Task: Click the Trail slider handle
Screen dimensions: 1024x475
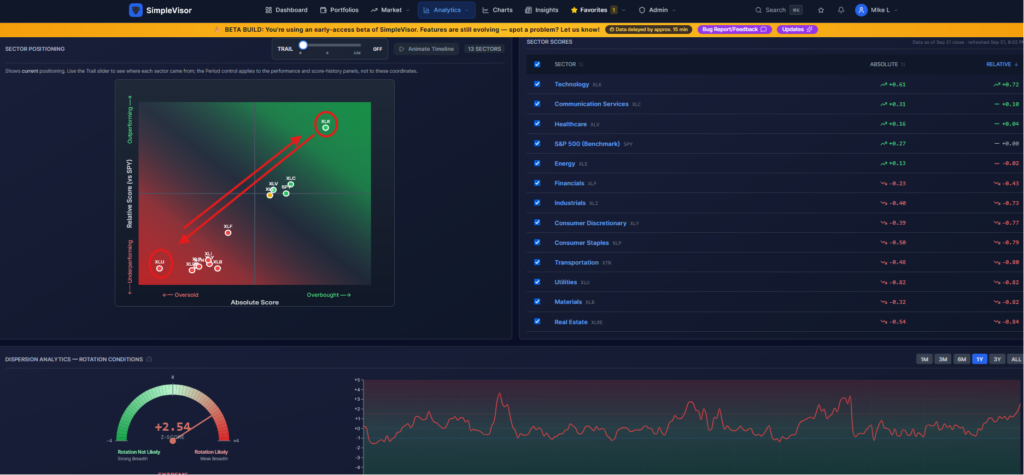Action: [x=303, y=45]
